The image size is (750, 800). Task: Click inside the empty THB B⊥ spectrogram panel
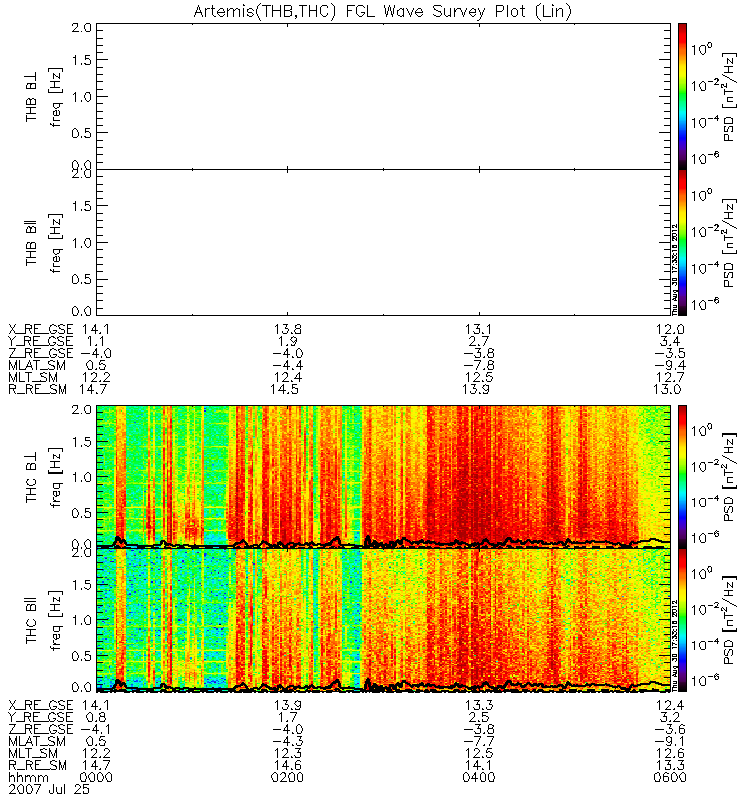click(x=383, y=96)
